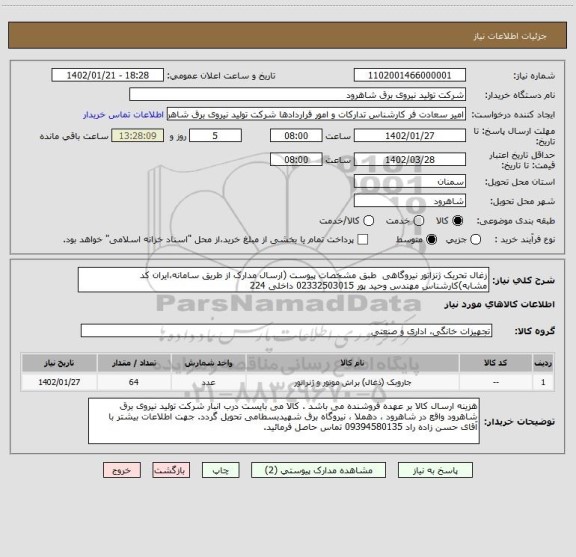Click the remaining time 13:28:09 field
The width and height of the screenshot is (576, 557).
(x=138, y=136)
